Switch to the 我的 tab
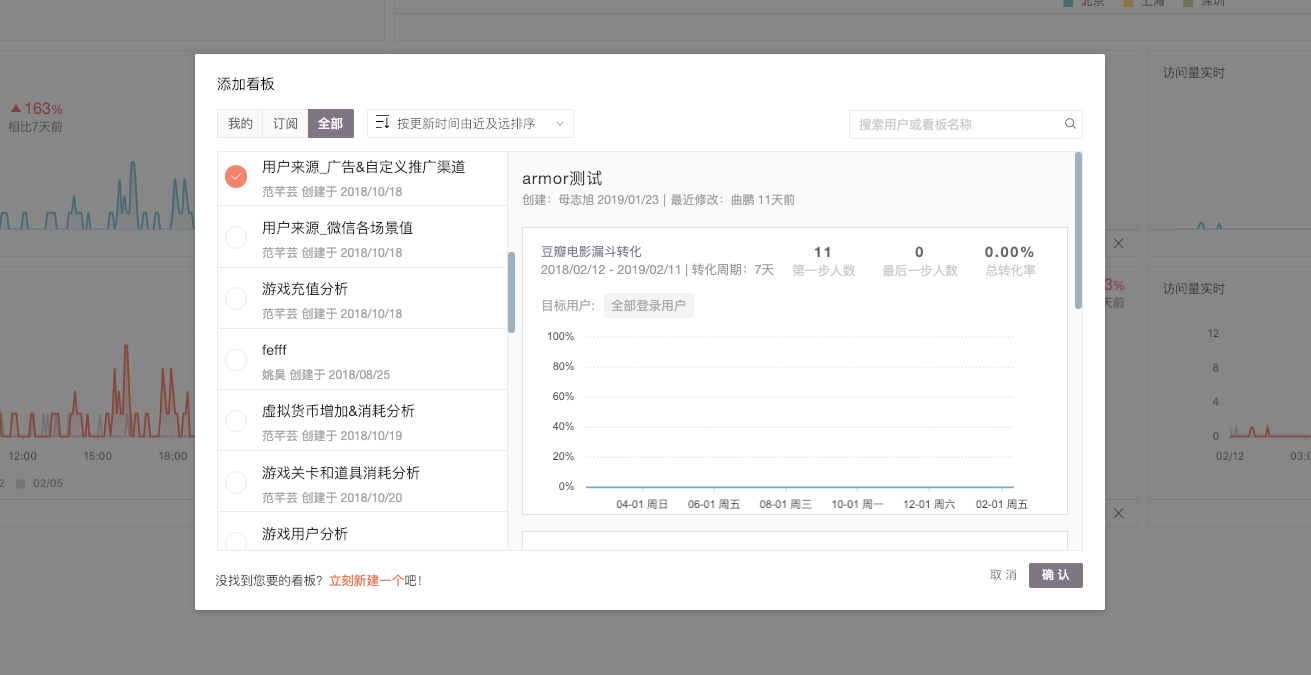Screen dimensions: 1311x675 tap(240, 124)
